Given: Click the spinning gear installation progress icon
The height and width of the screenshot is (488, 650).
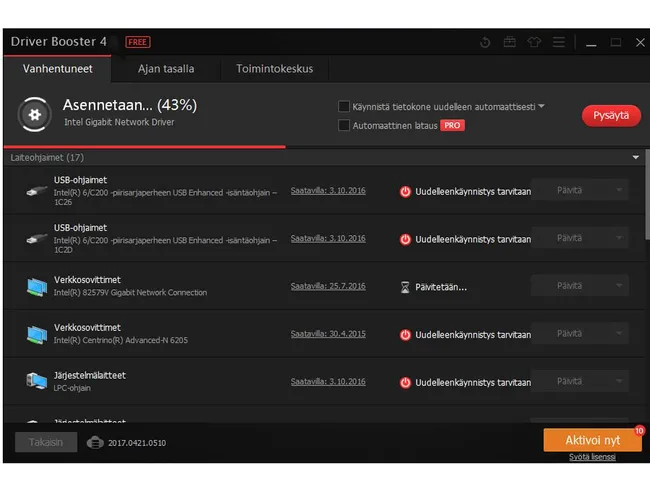Looking at the screenshot, I should (x=35, y=115).
